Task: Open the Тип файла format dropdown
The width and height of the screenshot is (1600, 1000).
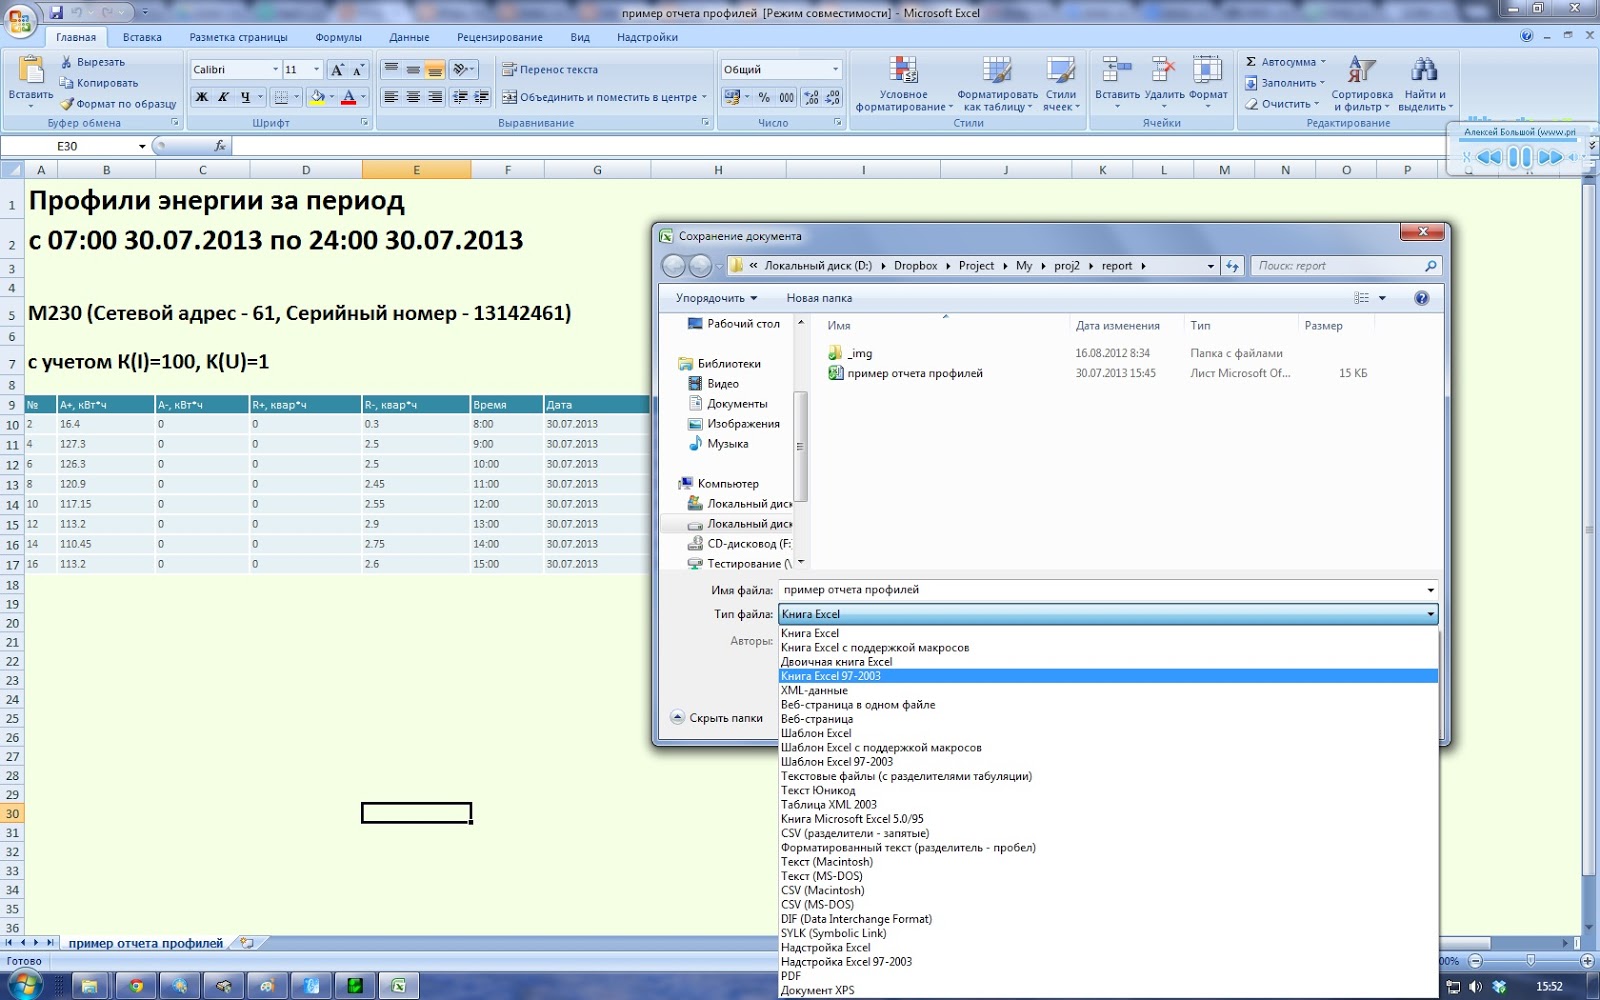Action: [1429, 614]
